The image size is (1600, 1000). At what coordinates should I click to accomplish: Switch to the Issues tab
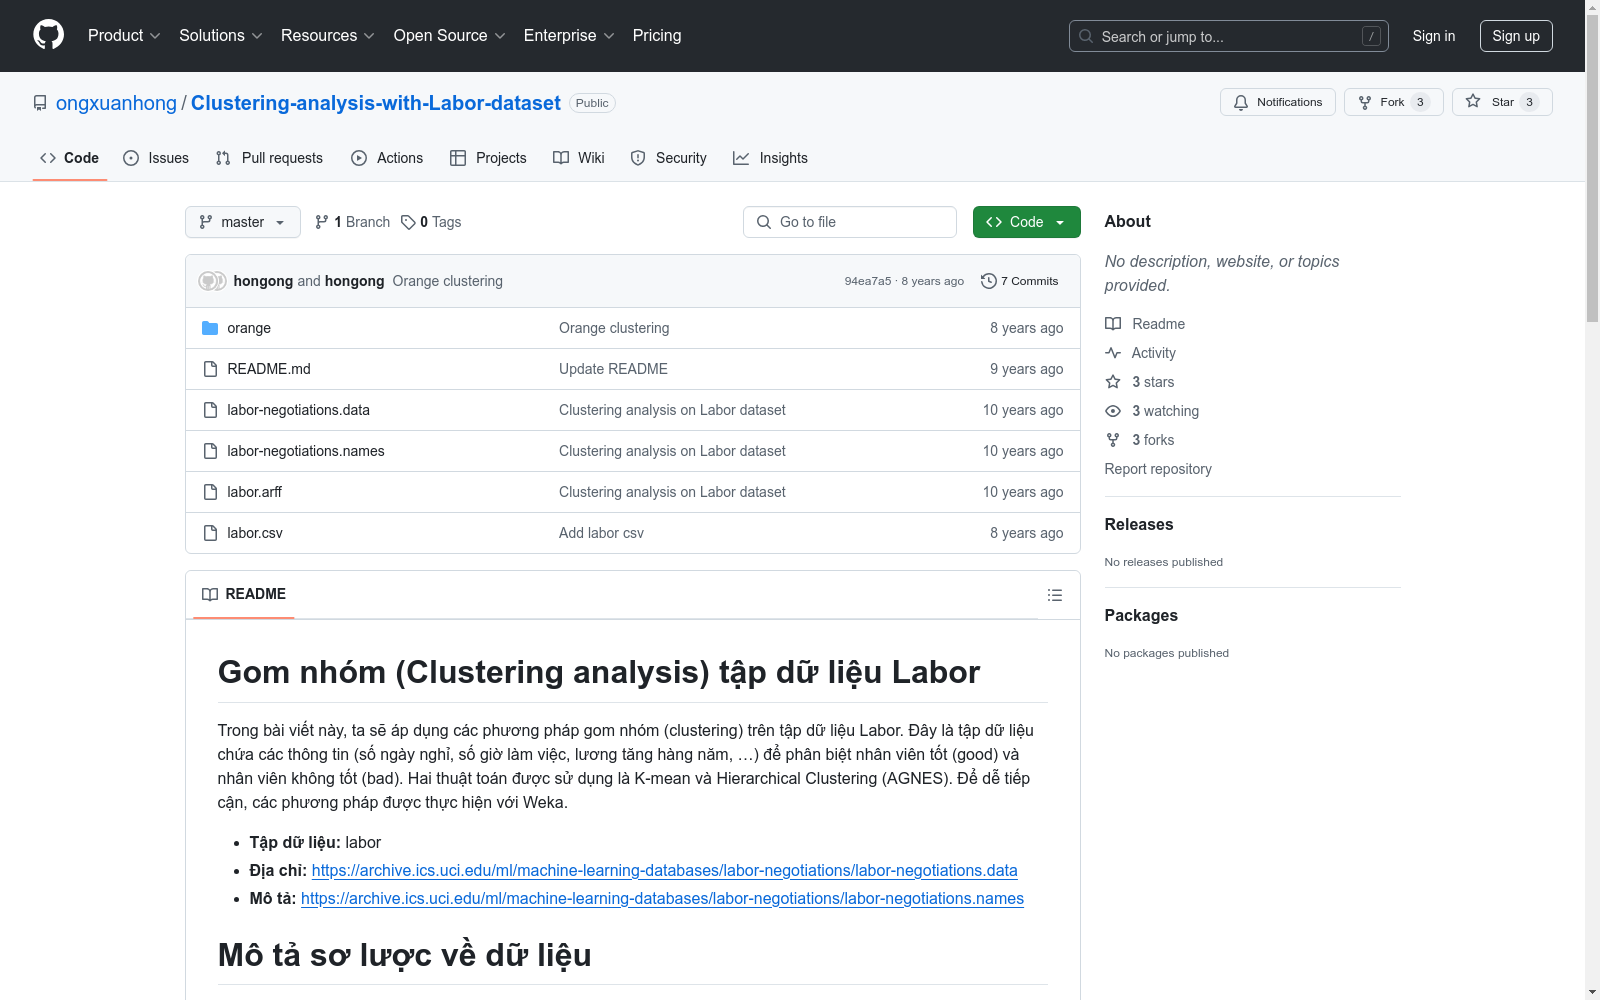click(156, 158)
